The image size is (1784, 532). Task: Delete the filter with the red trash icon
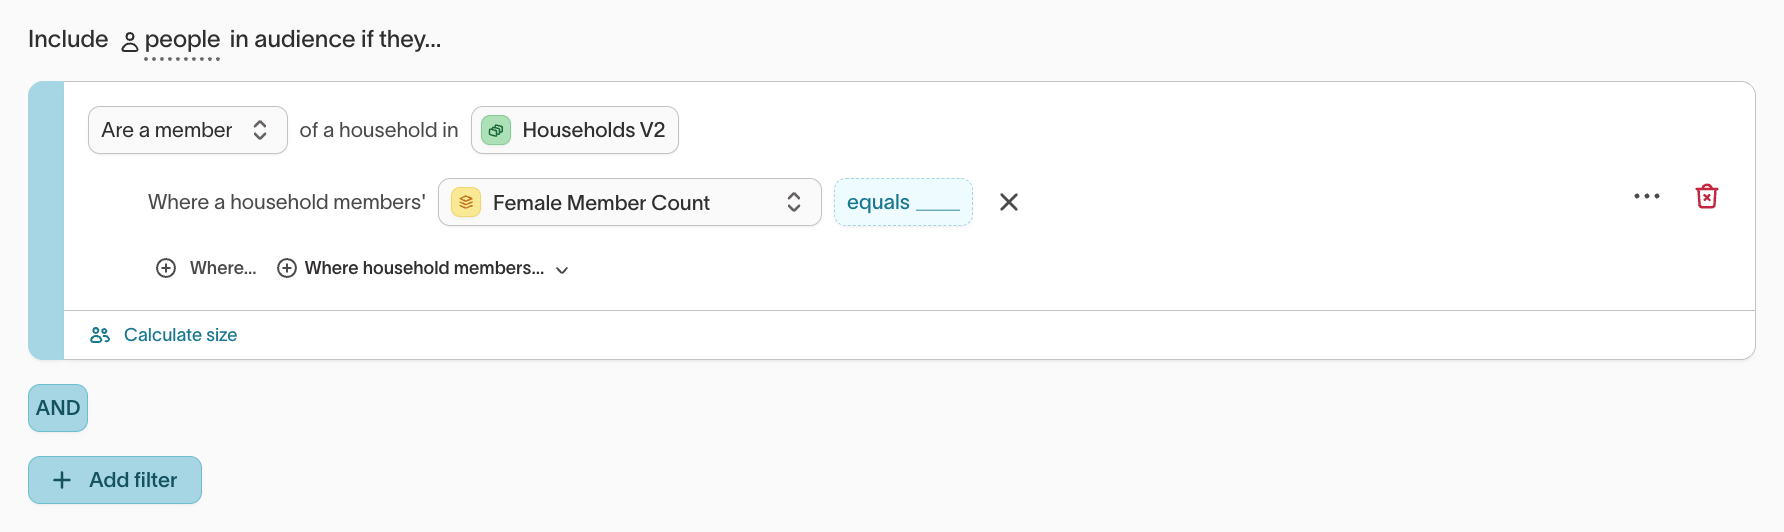1707,196
